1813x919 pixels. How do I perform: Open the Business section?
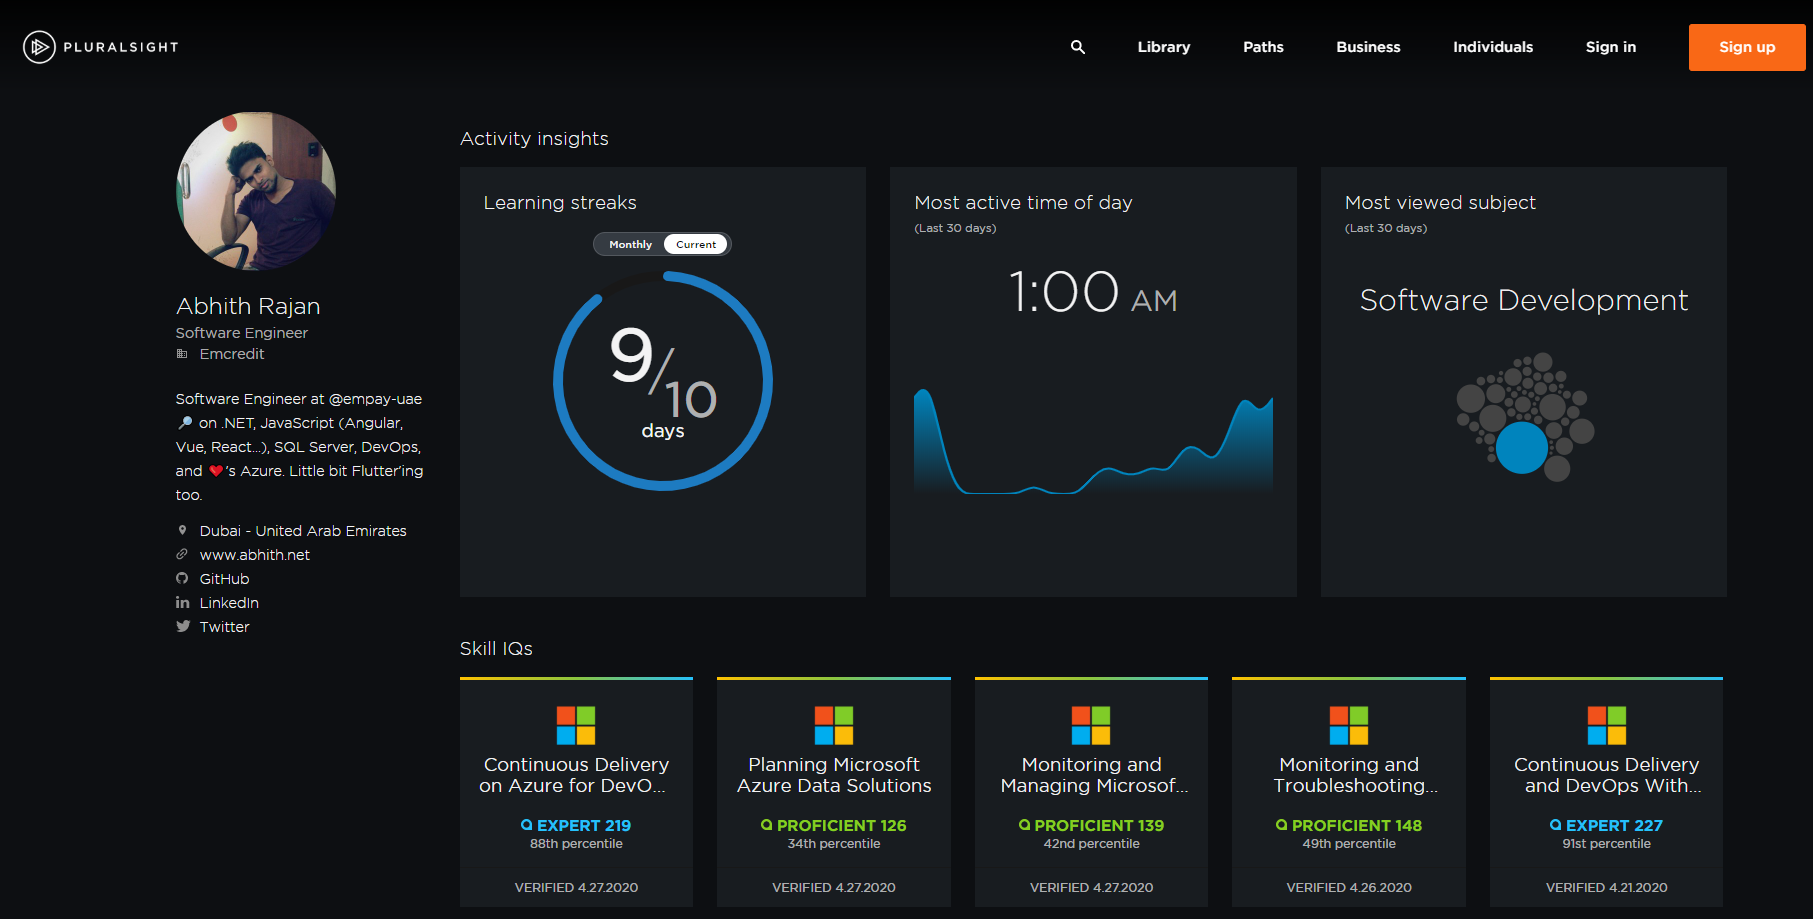click(x=1367, y=47)
